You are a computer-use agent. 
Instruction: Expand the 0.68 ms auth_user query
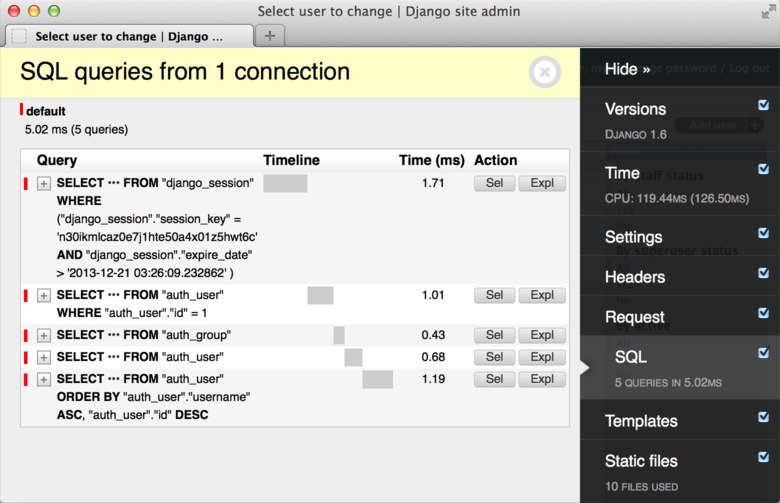coord(44,357)
